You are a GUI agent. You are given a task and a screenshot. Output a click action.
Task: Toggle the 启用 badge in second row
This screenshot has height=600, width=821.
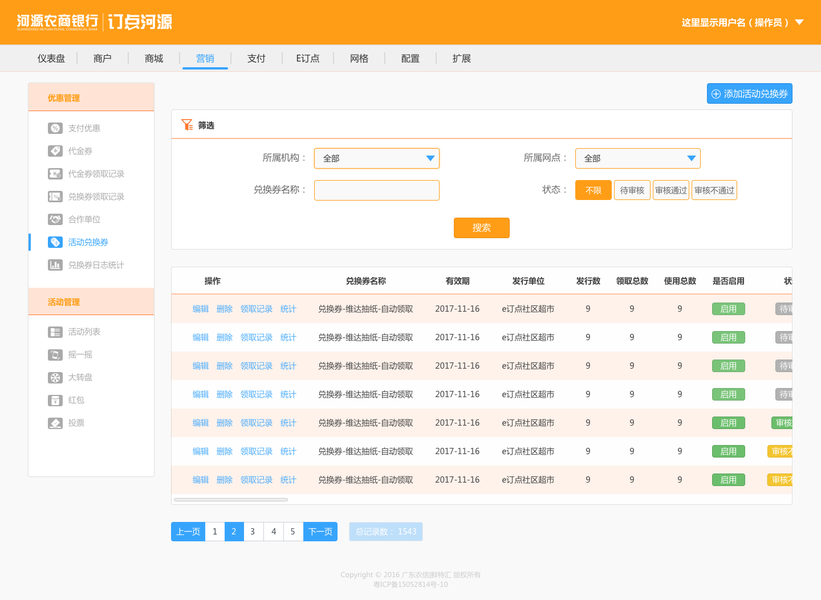pyautogui.click(x=728, y=337)
